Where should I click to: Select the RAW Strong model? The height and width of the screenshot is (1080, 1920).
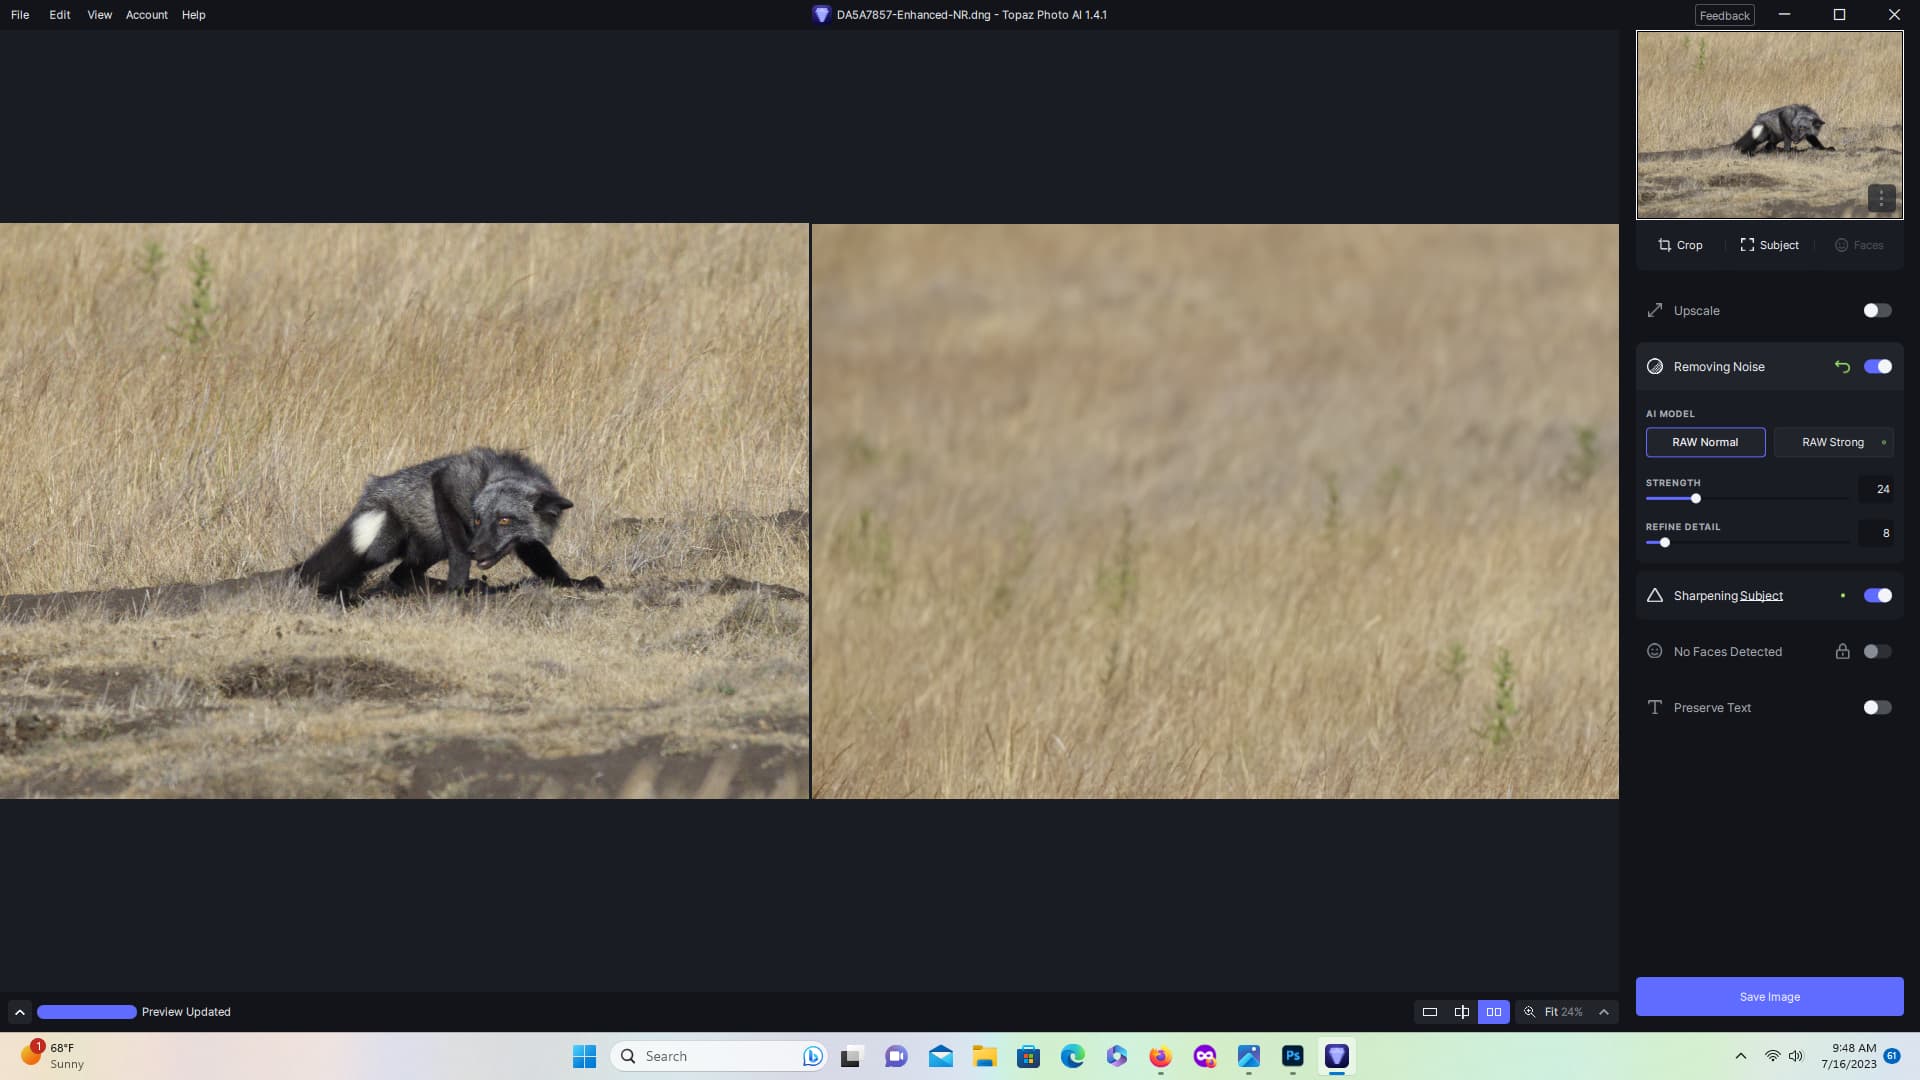1832,442
